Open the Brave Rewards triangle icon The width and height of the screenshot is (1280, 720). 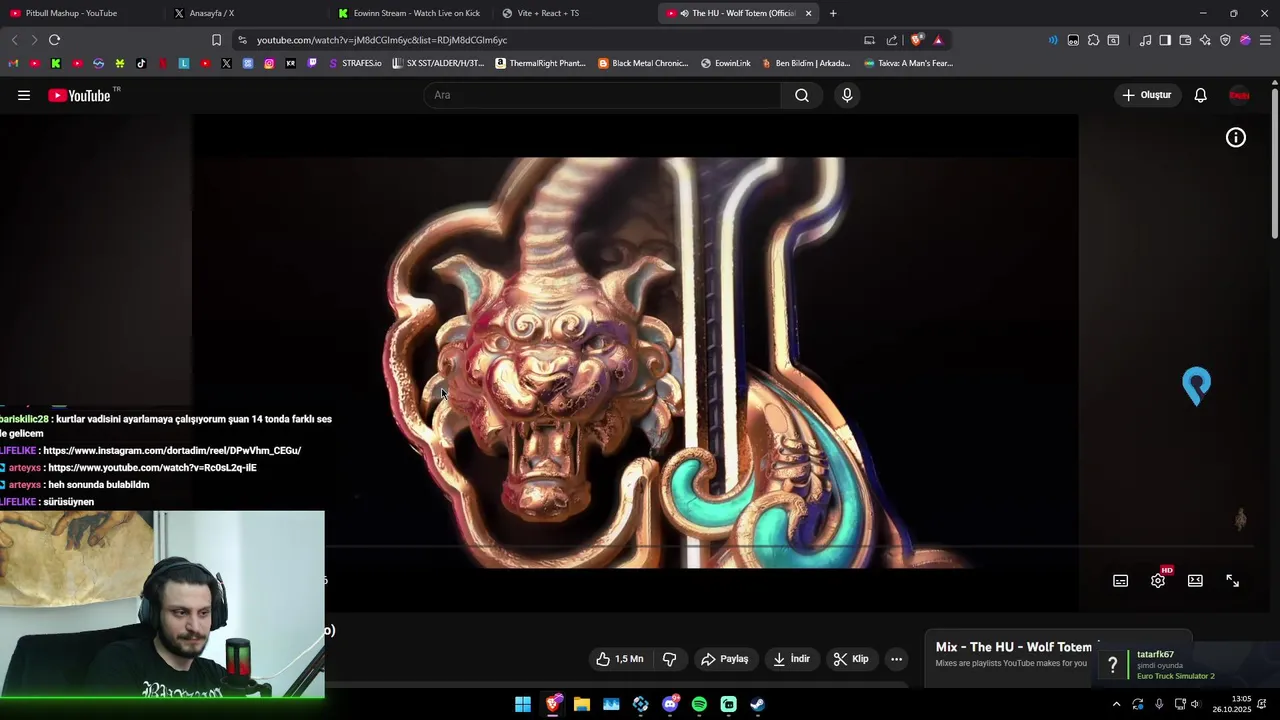[x=938, y=40]
